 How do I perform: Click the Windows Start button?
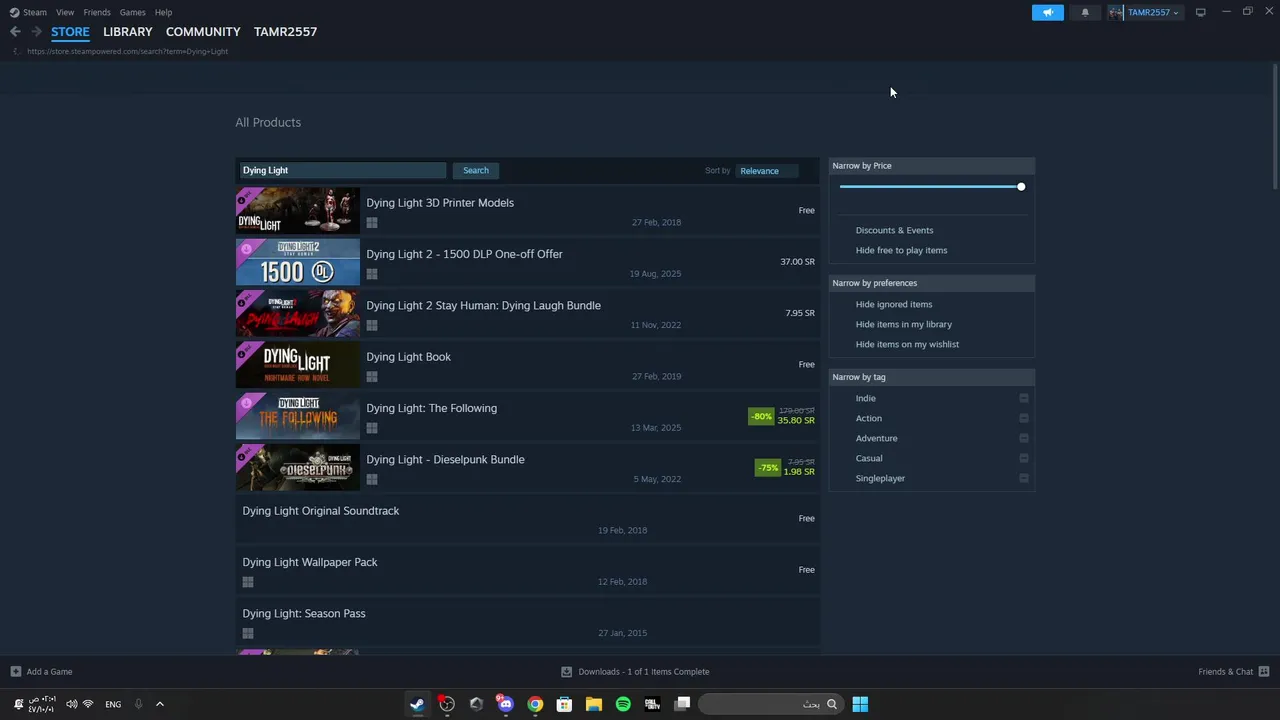click(860, 704)
